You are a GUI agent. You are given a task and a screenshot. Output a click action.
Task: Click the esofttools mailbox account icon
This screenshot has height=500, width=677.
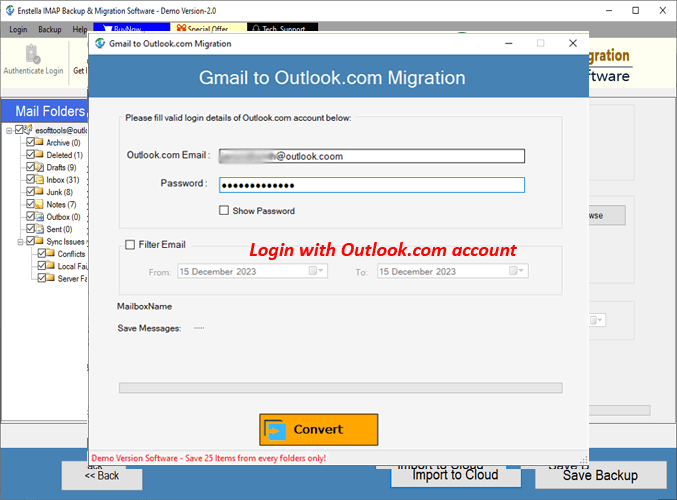[x=28, y=129]
